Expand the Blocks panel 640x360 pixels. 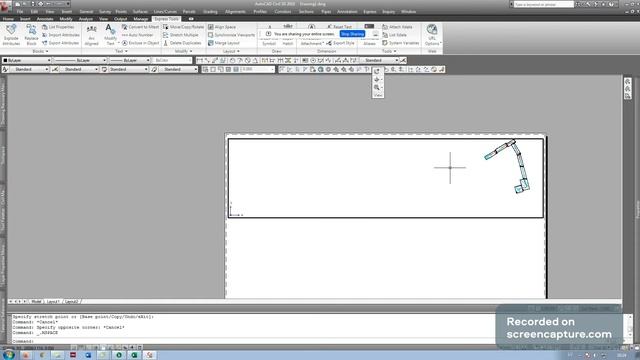point(40,51)
